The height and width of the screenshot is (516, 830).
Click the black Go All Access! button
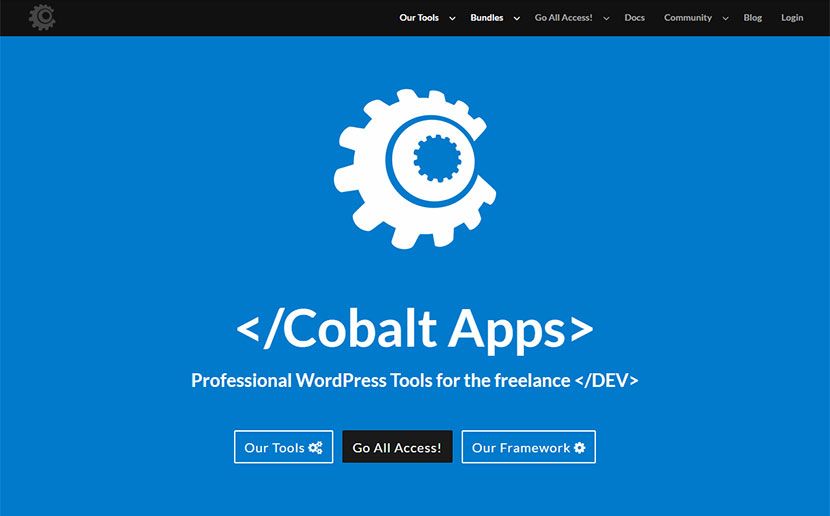397,447
